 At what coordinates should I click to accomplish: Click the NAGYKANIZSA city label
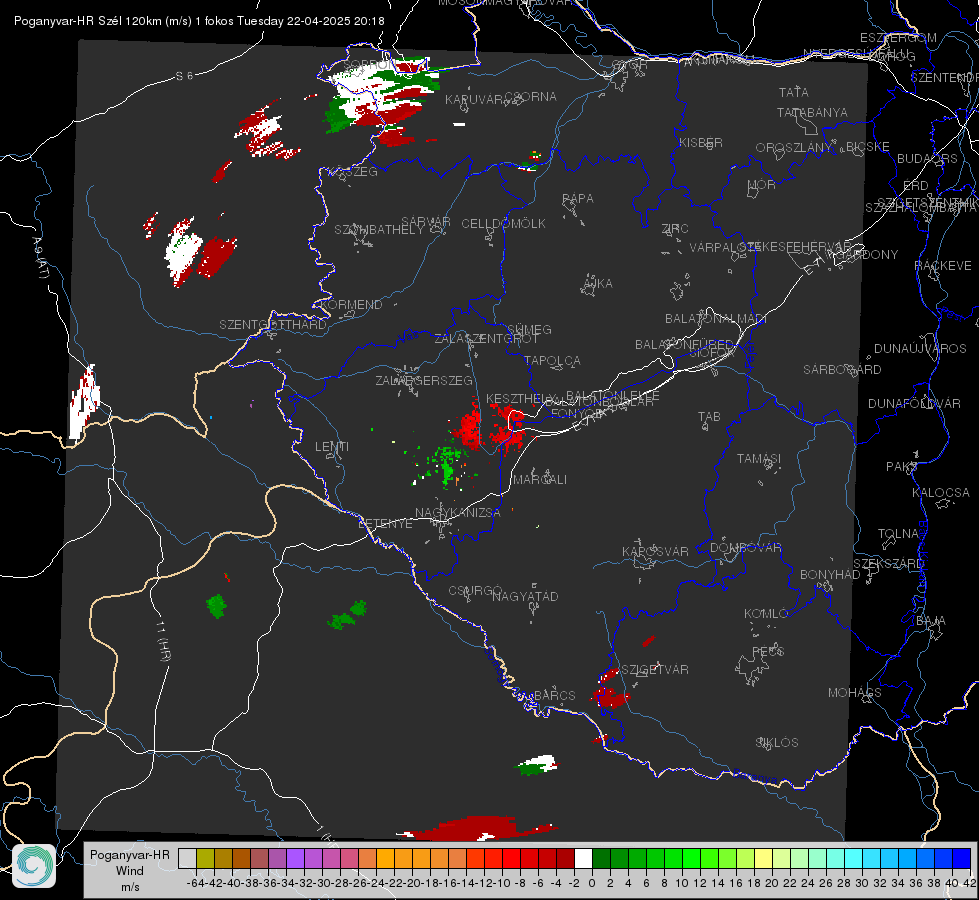tap(458, 513)
